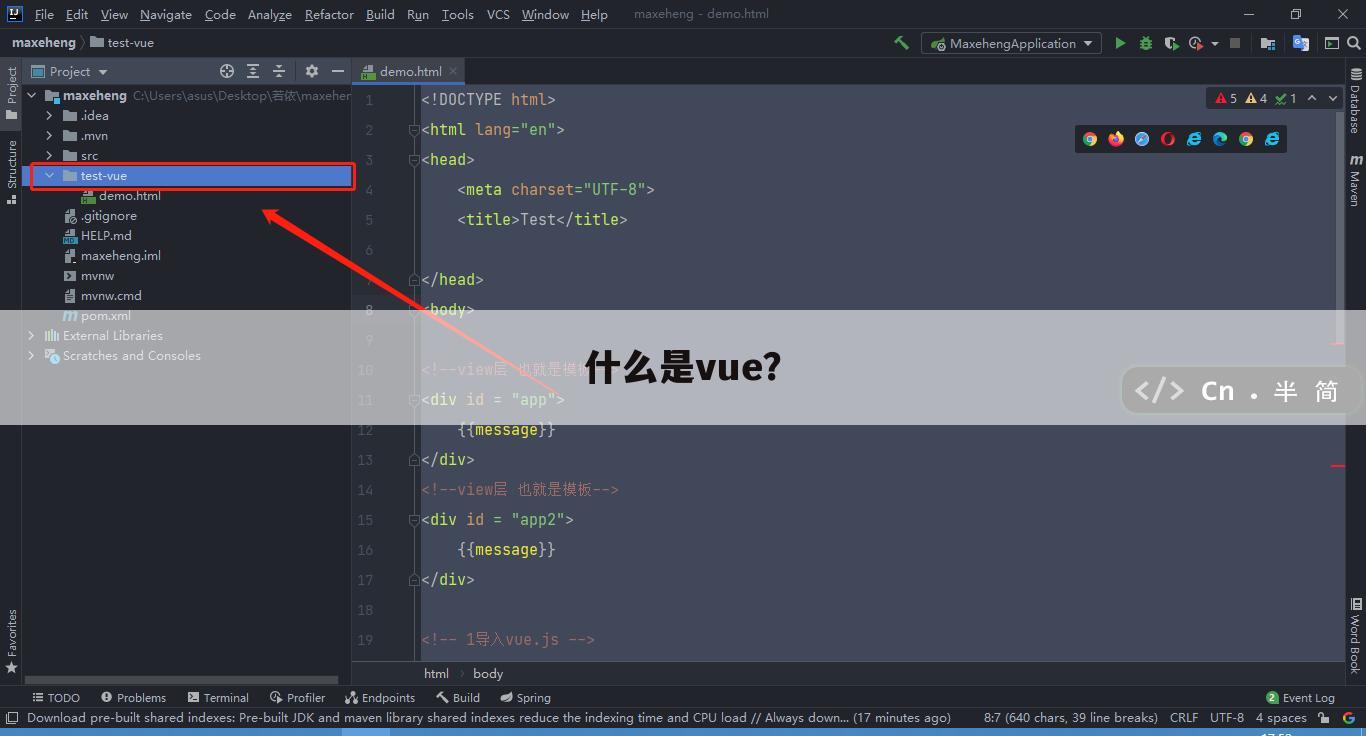Collapse the test-vue folder
This screenshot has width=1366, height=736.
click(48, 175)
